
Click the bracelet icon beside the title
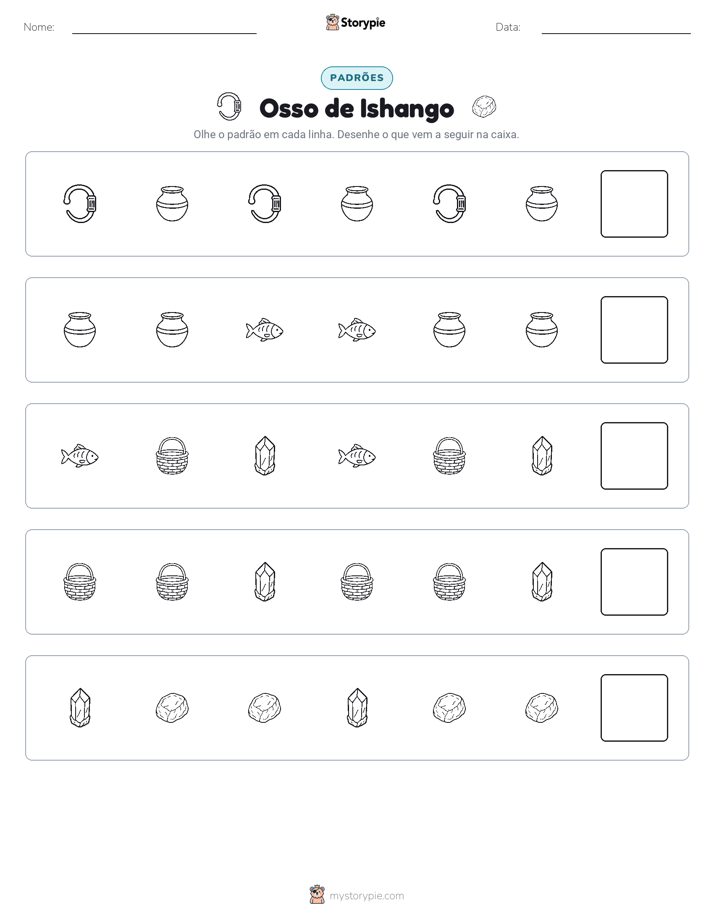tap(229, 107)
